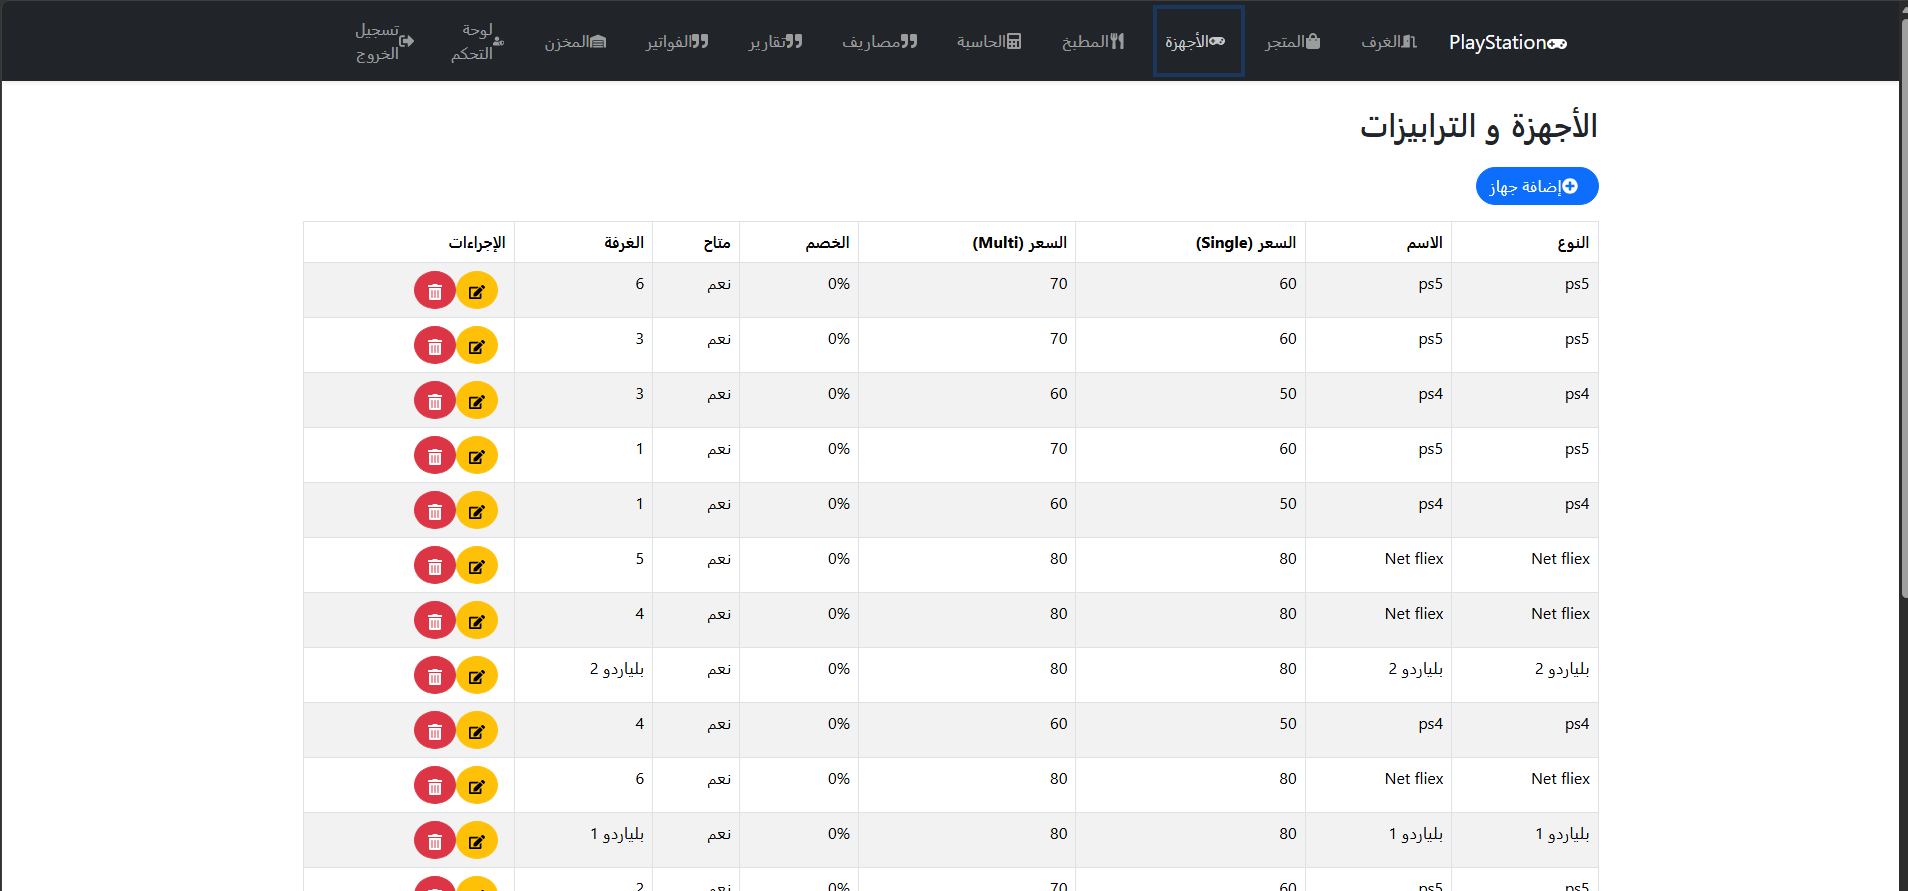Edit the ps5 device in room 3
Screen dimensions: 1908x891
[477, 346]
